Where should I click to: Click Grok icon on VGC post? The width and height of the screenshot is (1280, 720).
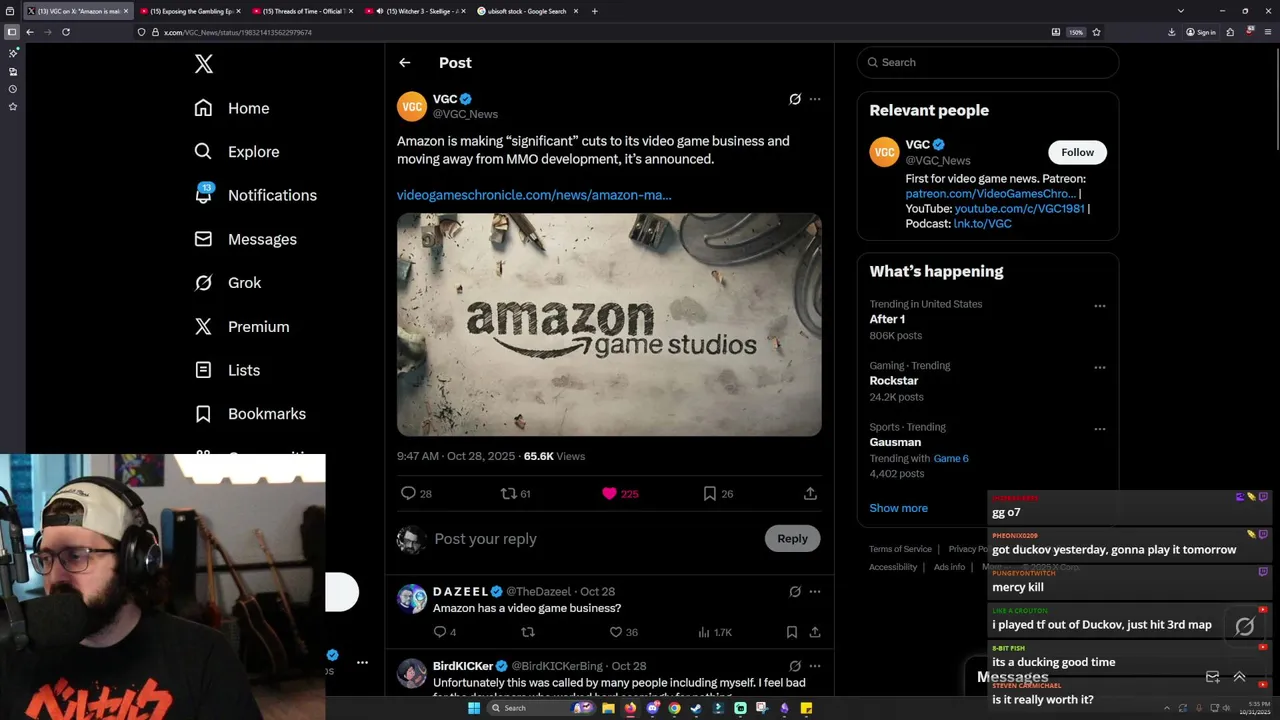coord(795,99)
